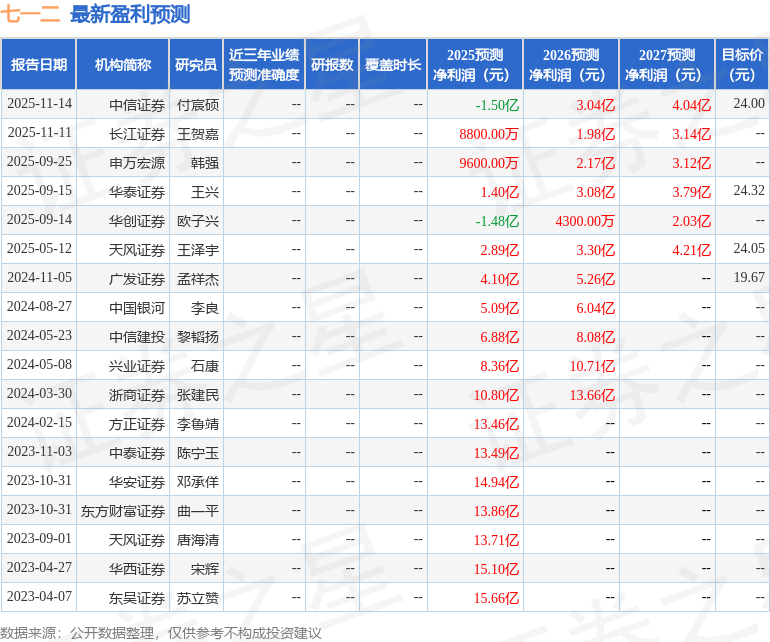Click the 2025预测净利润 column header
This screenshot has width=770, height=642.
[x=475, y=64]
